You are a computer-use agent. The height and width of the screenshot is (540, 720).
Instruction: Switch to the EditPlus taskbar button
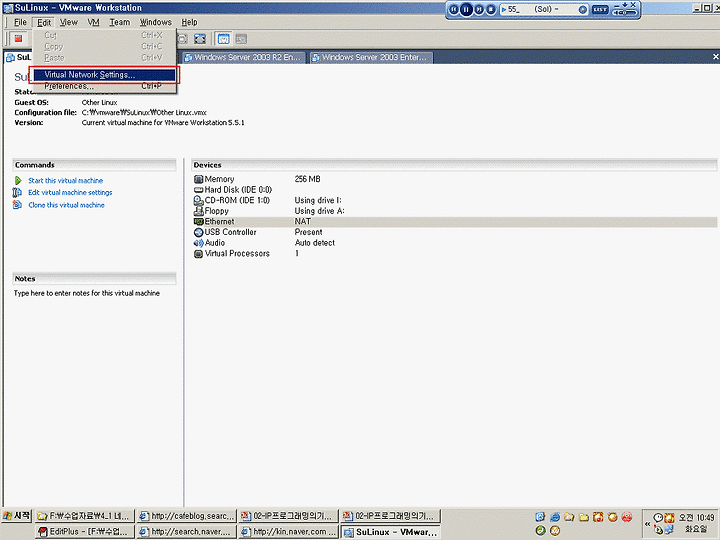coord(84,532)
